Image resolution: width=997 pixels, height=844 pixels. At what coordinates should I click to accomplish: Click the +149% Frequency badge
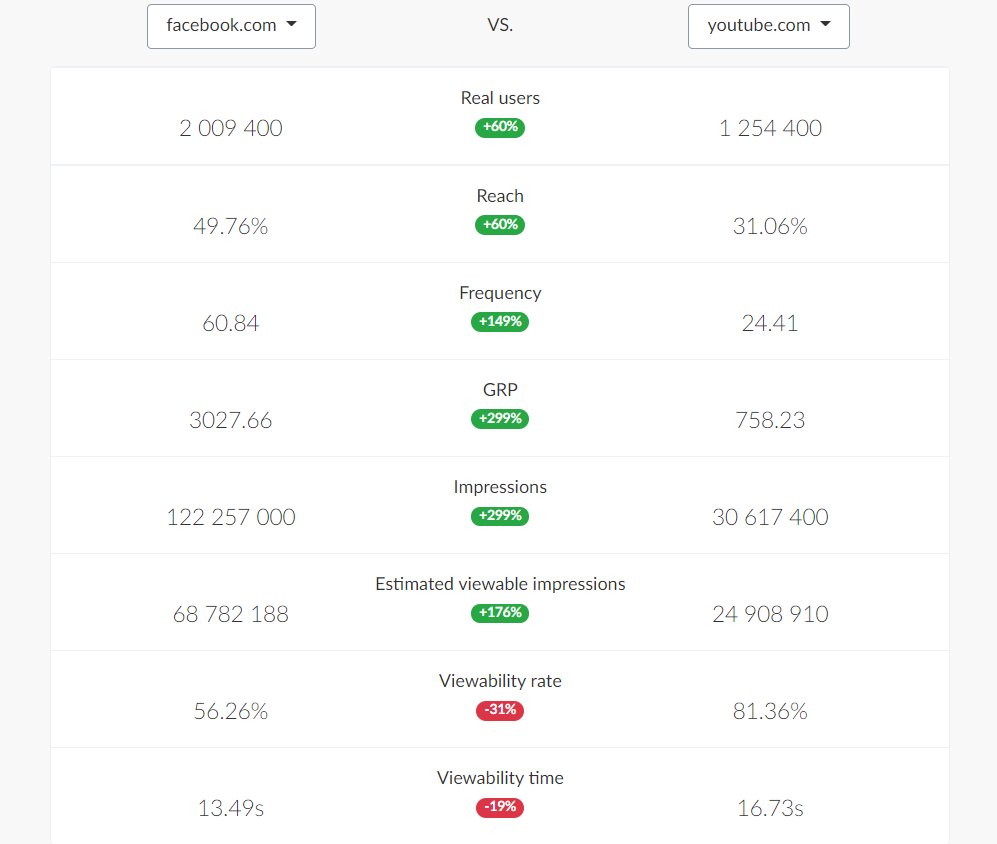pyautogui.click(x=500, y=322)
